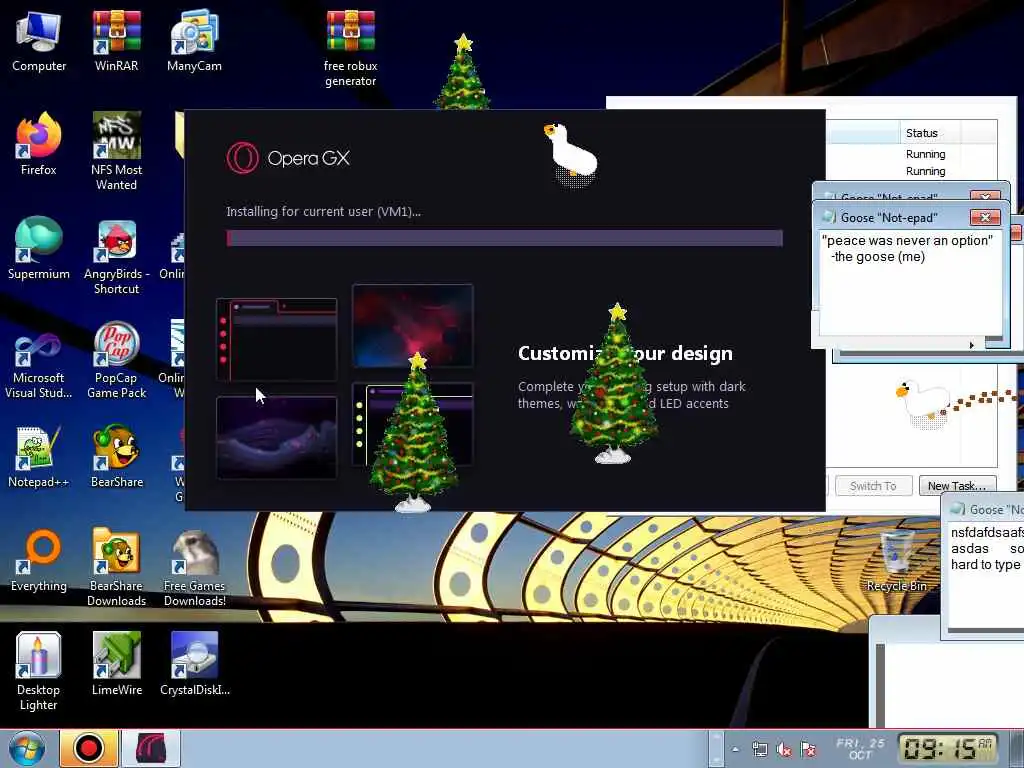Image resolution: width=1024 pixels, height=768 pixels.
Task: Launch the BearShare desktop shortcut
Action: 116,456
